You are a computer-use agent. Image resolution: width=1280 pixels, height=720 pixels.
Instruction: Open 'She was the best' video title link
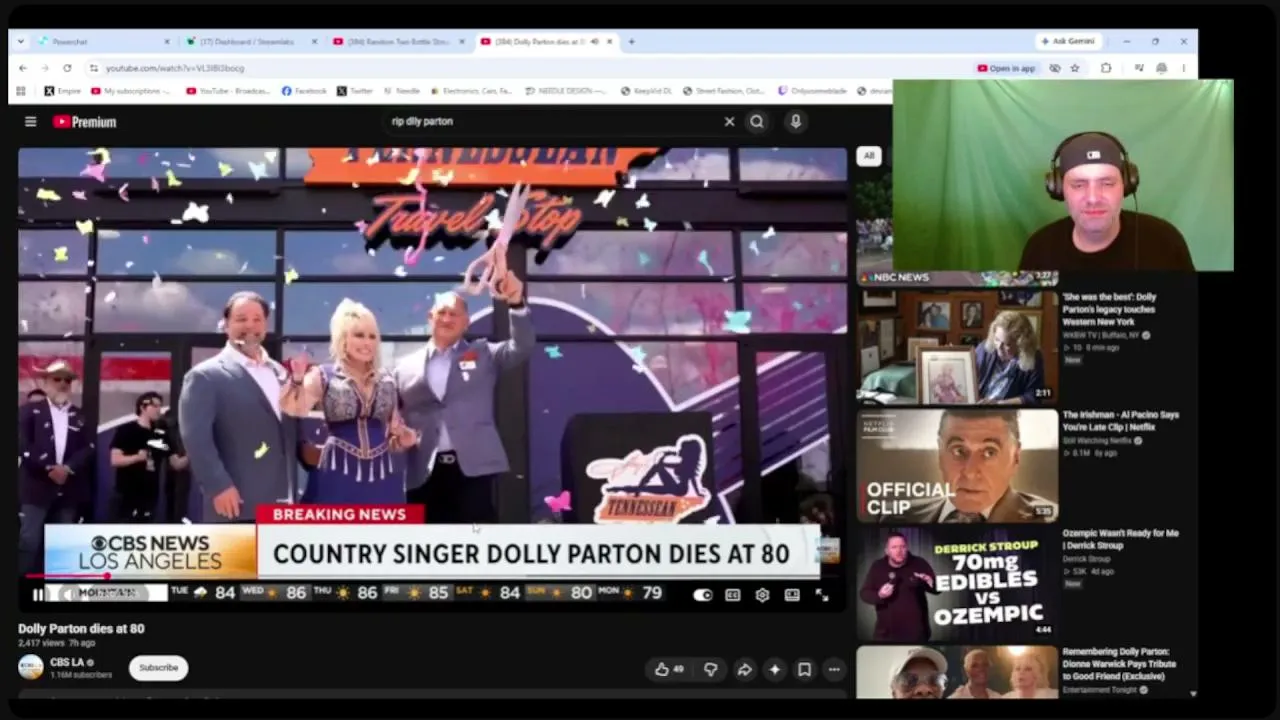(1109, 309)
